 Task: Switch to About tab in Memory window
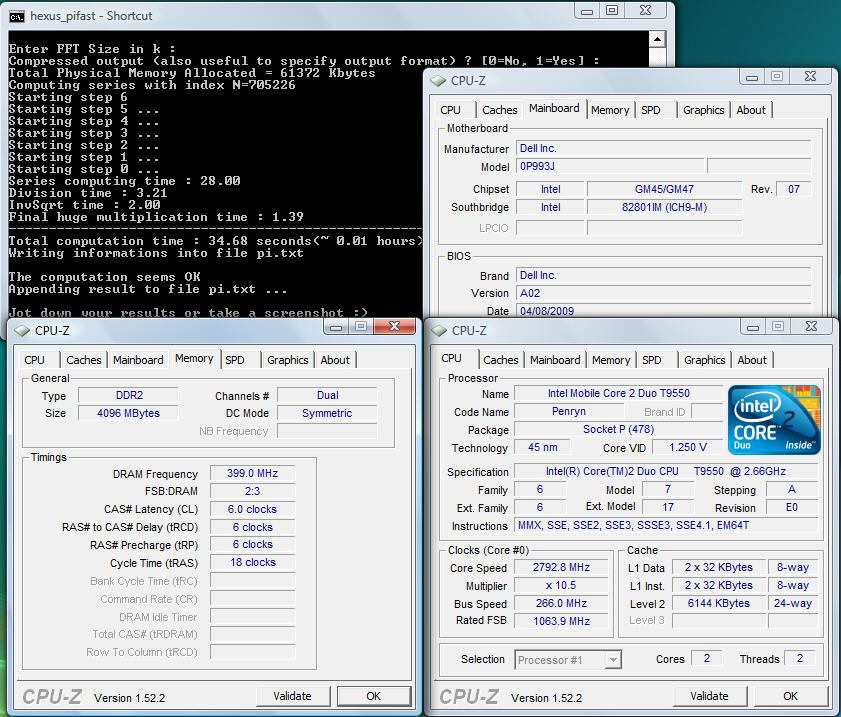[x=335, y=360]
